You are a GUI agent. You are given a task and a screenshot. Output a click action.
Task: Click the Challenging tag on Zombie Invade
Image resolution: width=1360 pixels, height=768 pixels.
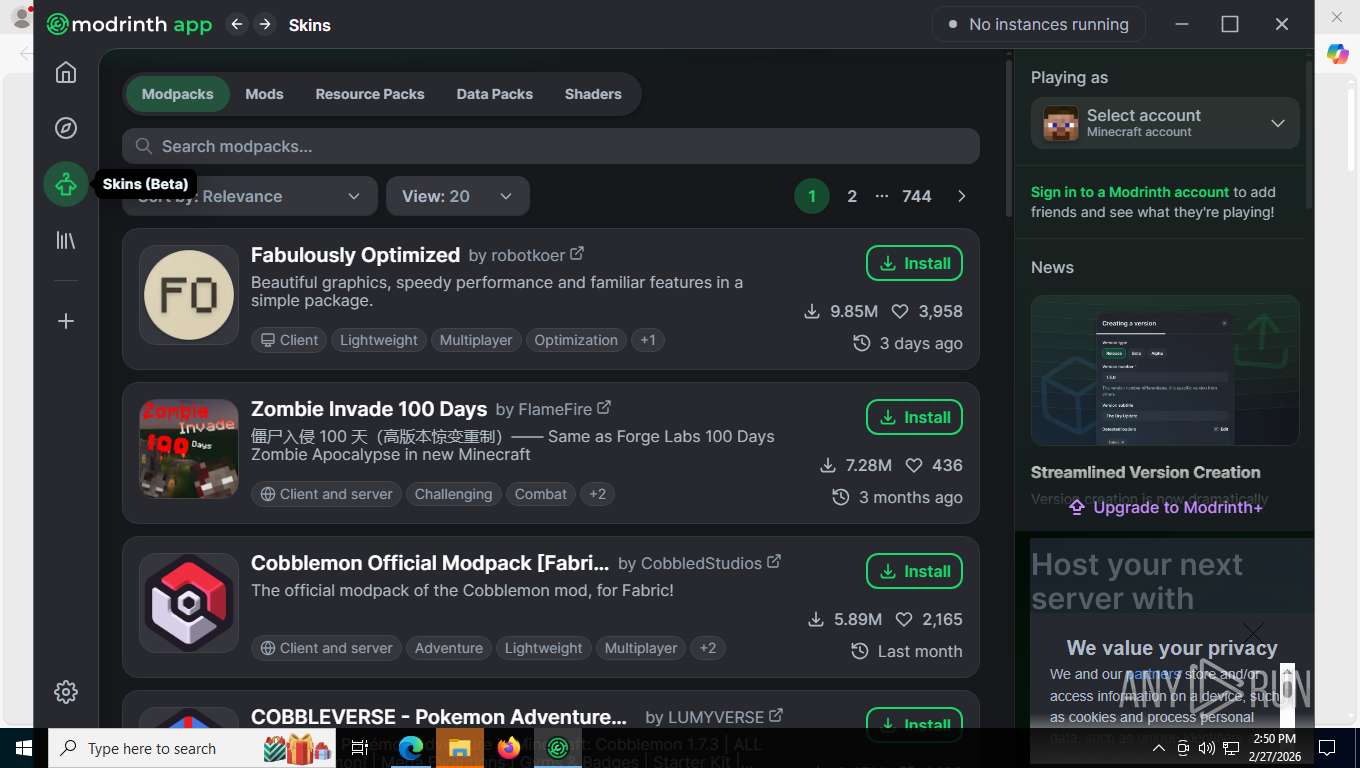(x=453, y=494)
